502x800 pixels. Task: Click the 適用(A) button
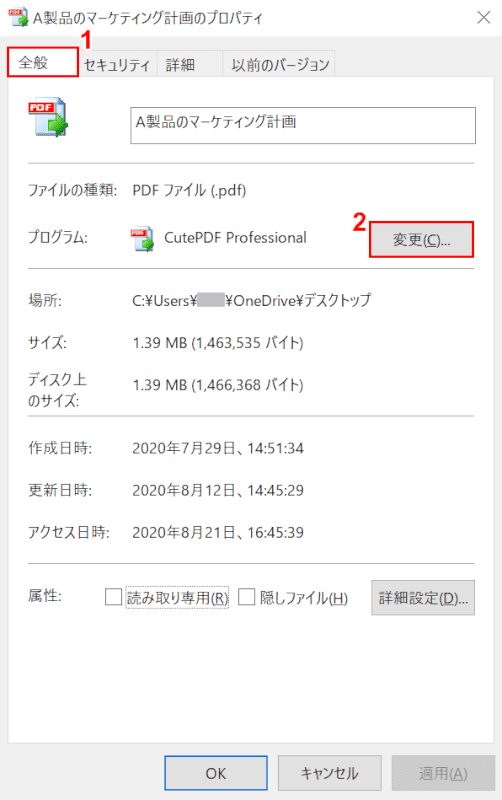443,773
